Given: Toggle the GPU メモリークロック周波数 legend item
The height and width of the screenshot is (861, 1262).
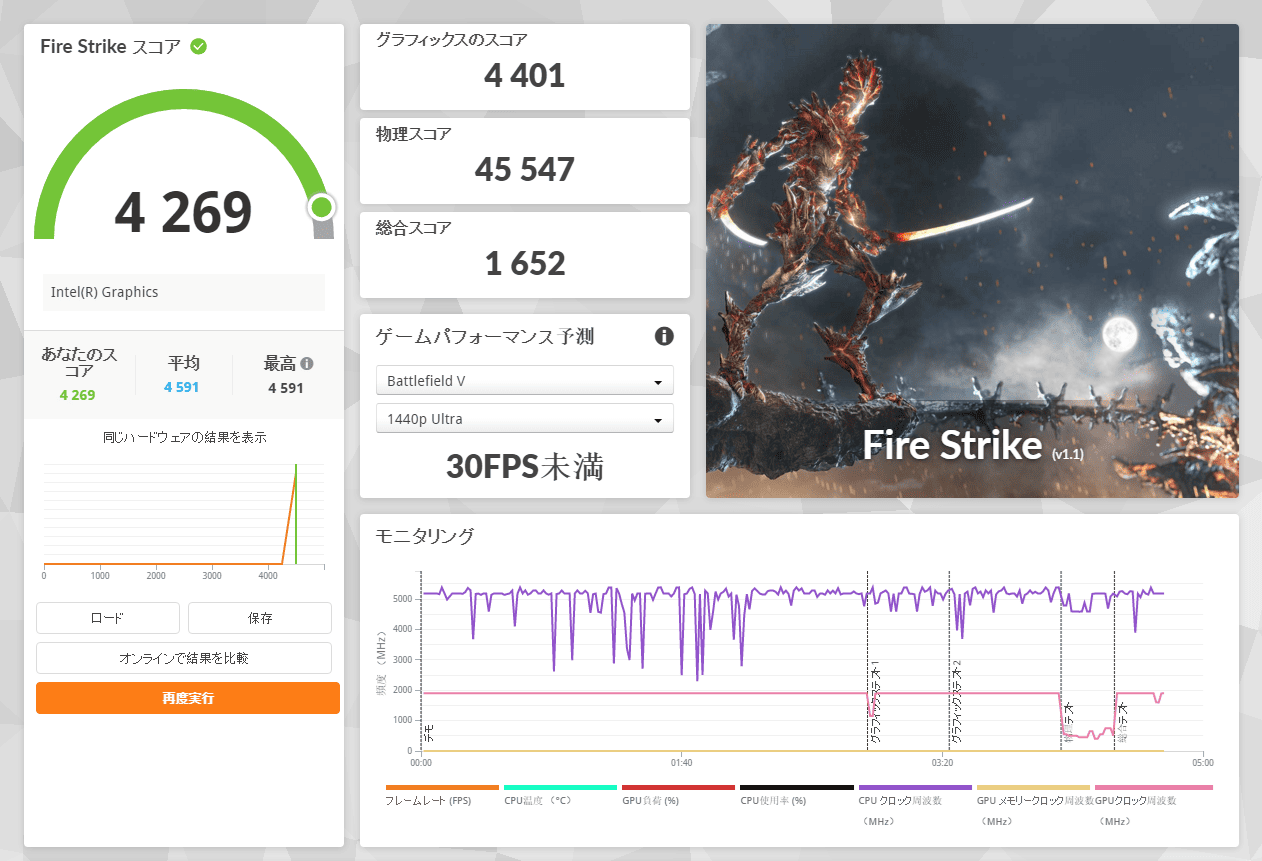Looking at the screenshot, I should 1032,789.
